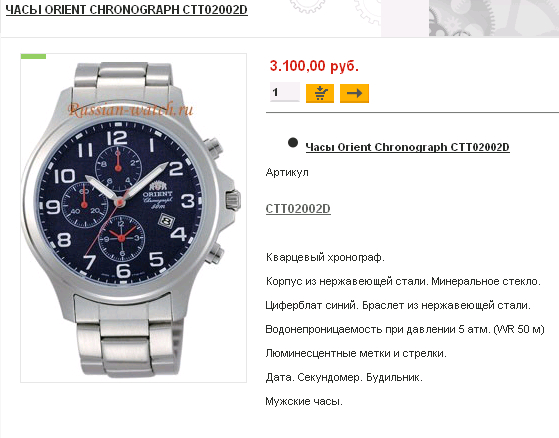Click the water resistance description line
The image size is (559, 438).
405,329
